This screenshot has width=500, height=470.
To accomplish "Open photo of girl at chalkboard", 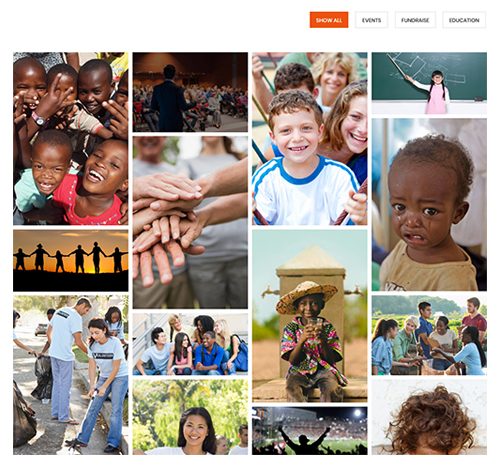I will click(429, 83).
